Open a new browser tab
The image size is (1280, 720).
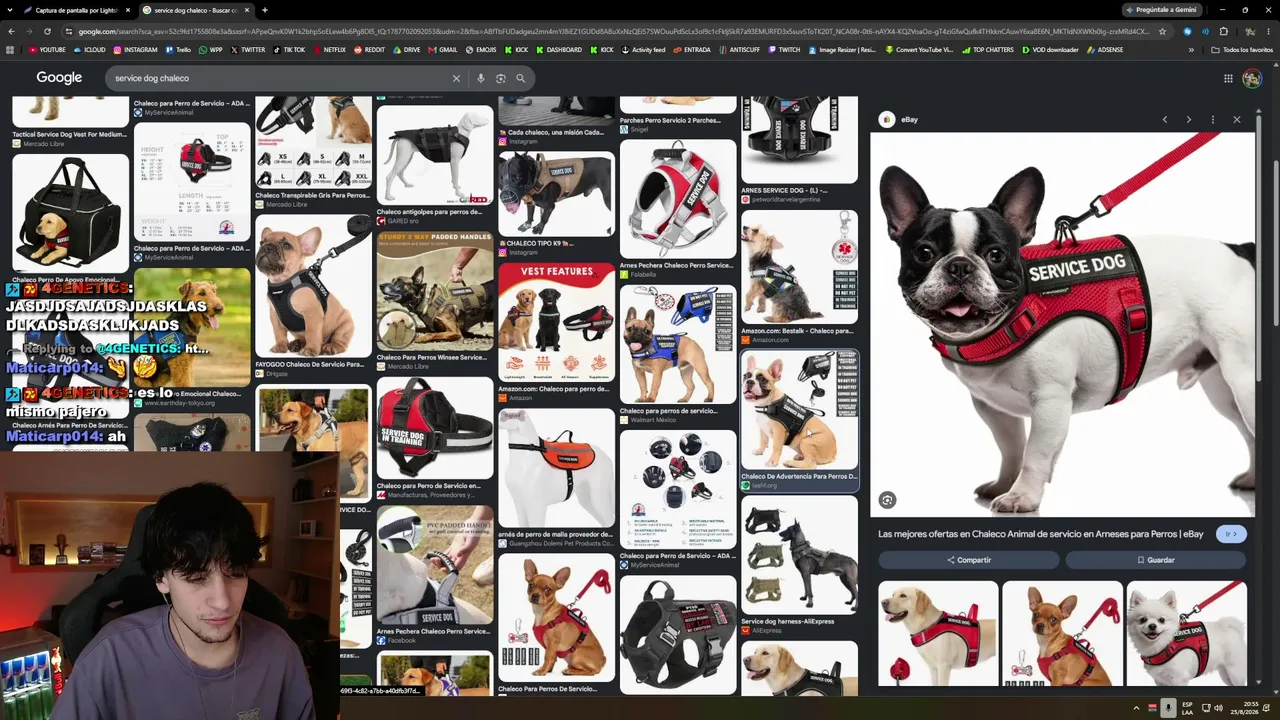264,10
